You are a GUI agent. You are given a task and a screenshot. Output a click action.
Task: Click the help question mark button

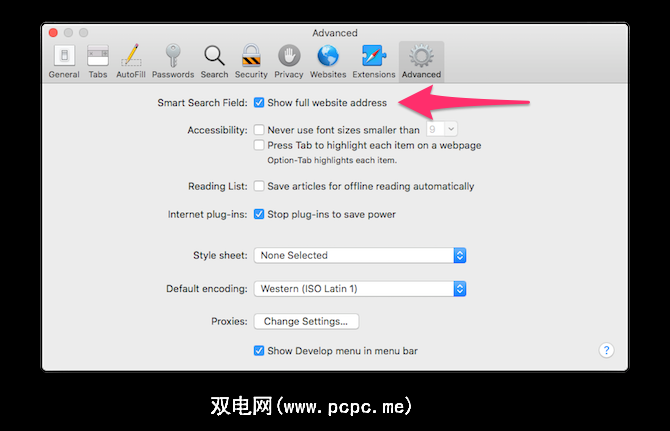[606, 350]
